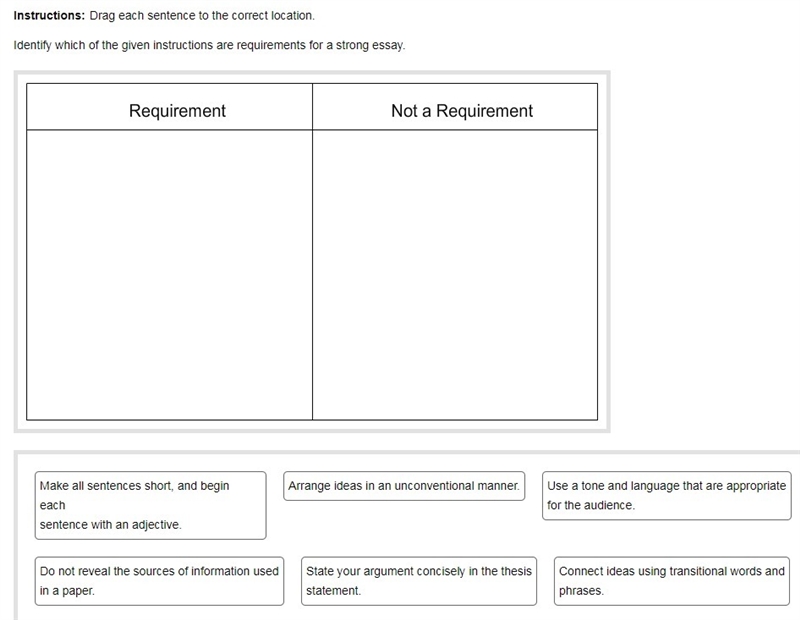Viewport: 800px width, 620px height.
Task: Select the card mentioning the thesis statement
Action: tap(419, 581)
